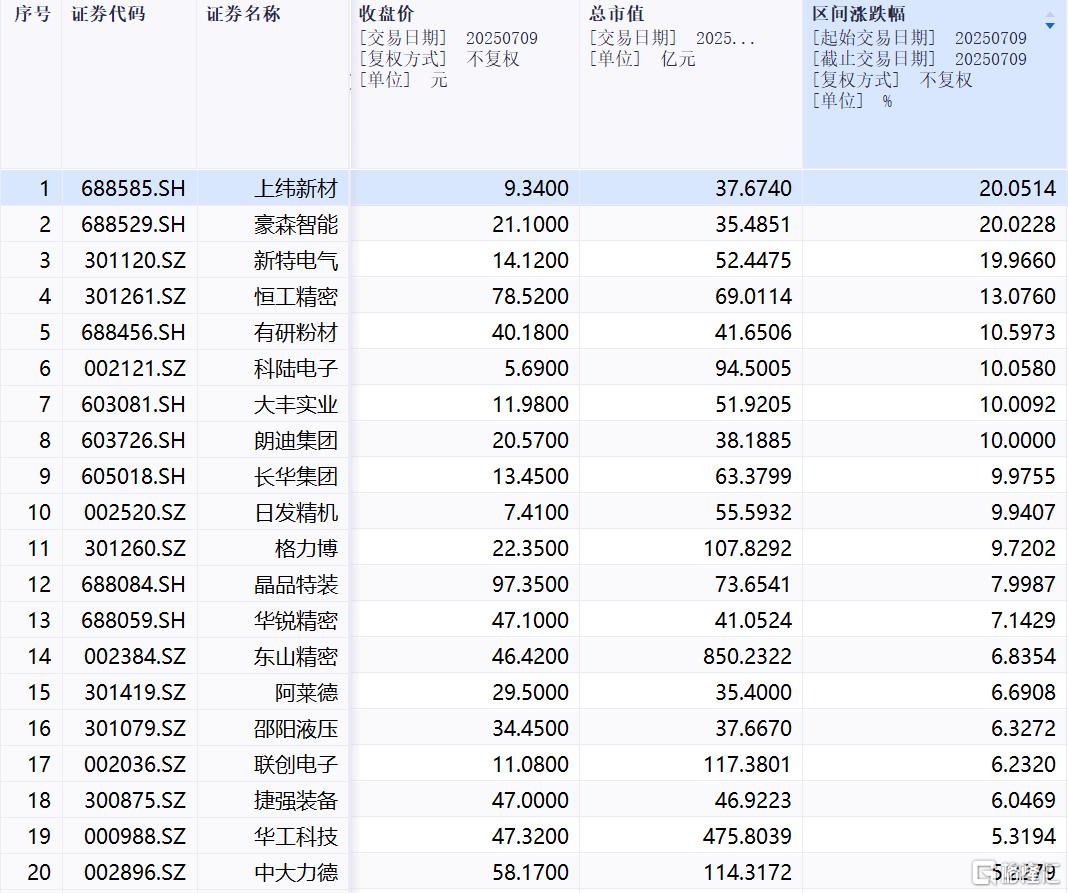Click stock name 恒工精密
The height and width of the screenshot is (893, 1068).
(x=296, y=296)
